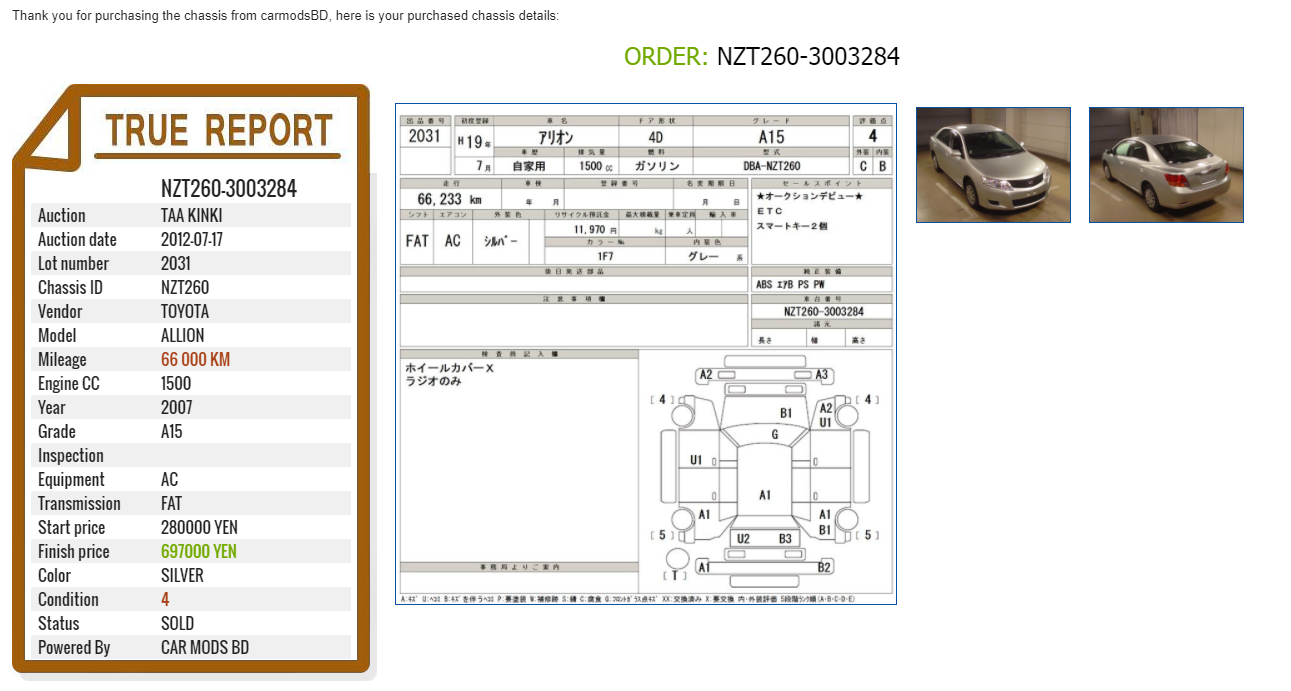Click the lot number value 2031
The image size is (1291, 691).
pos(177,264)
